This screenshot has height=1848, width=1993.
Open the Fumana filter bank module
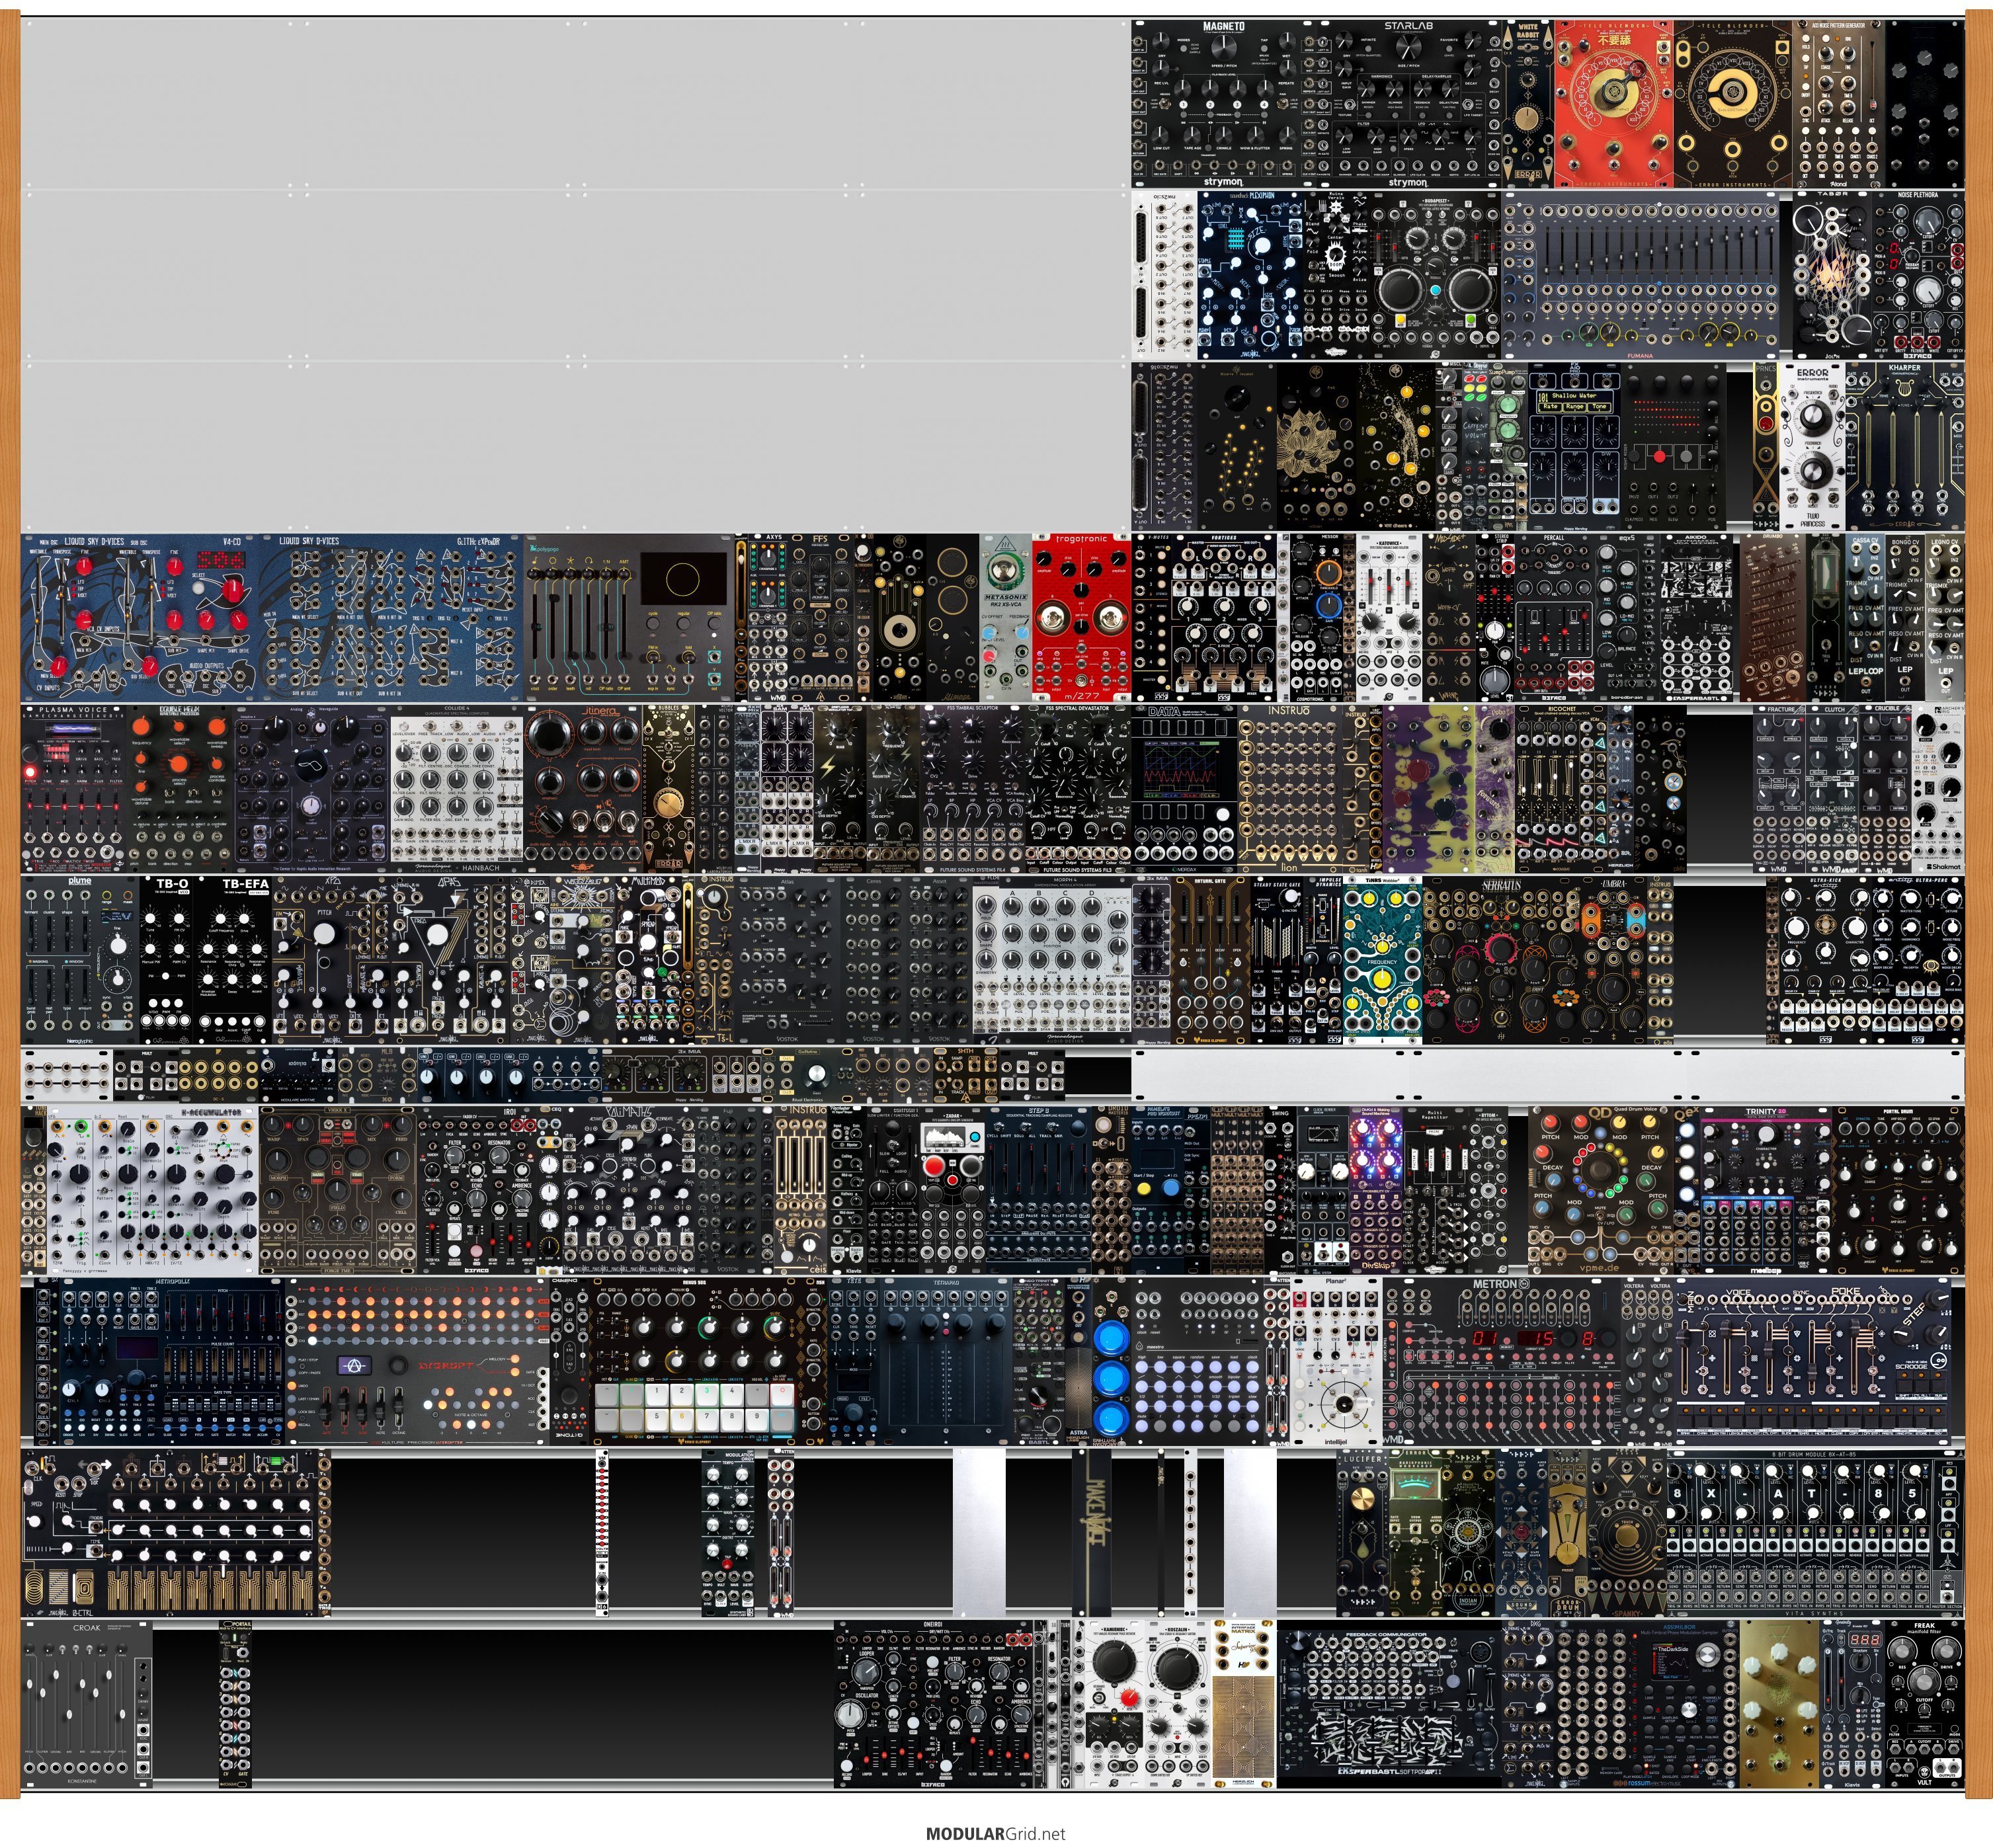[1640, 275]
